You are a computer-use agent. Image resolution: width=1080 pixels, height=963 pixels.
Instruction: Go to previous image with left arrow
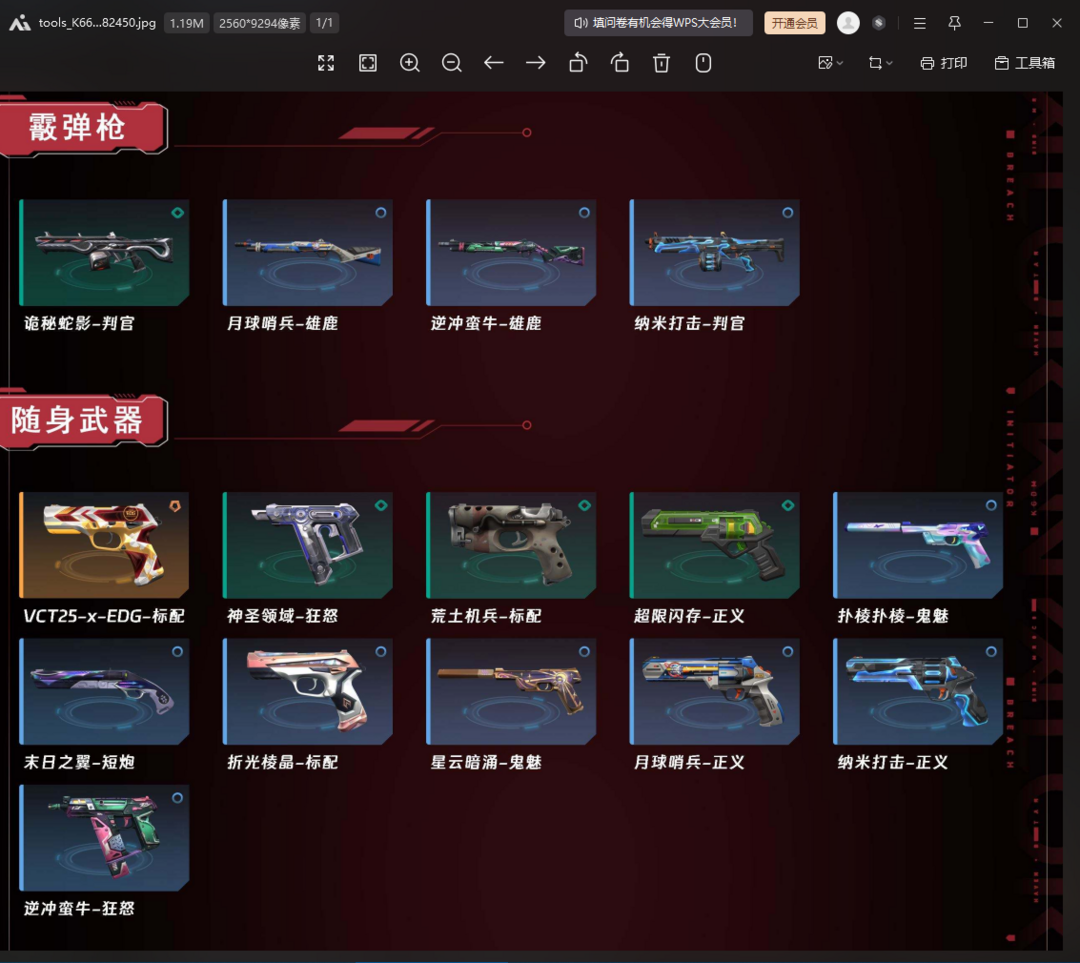(x=494, y=63)
